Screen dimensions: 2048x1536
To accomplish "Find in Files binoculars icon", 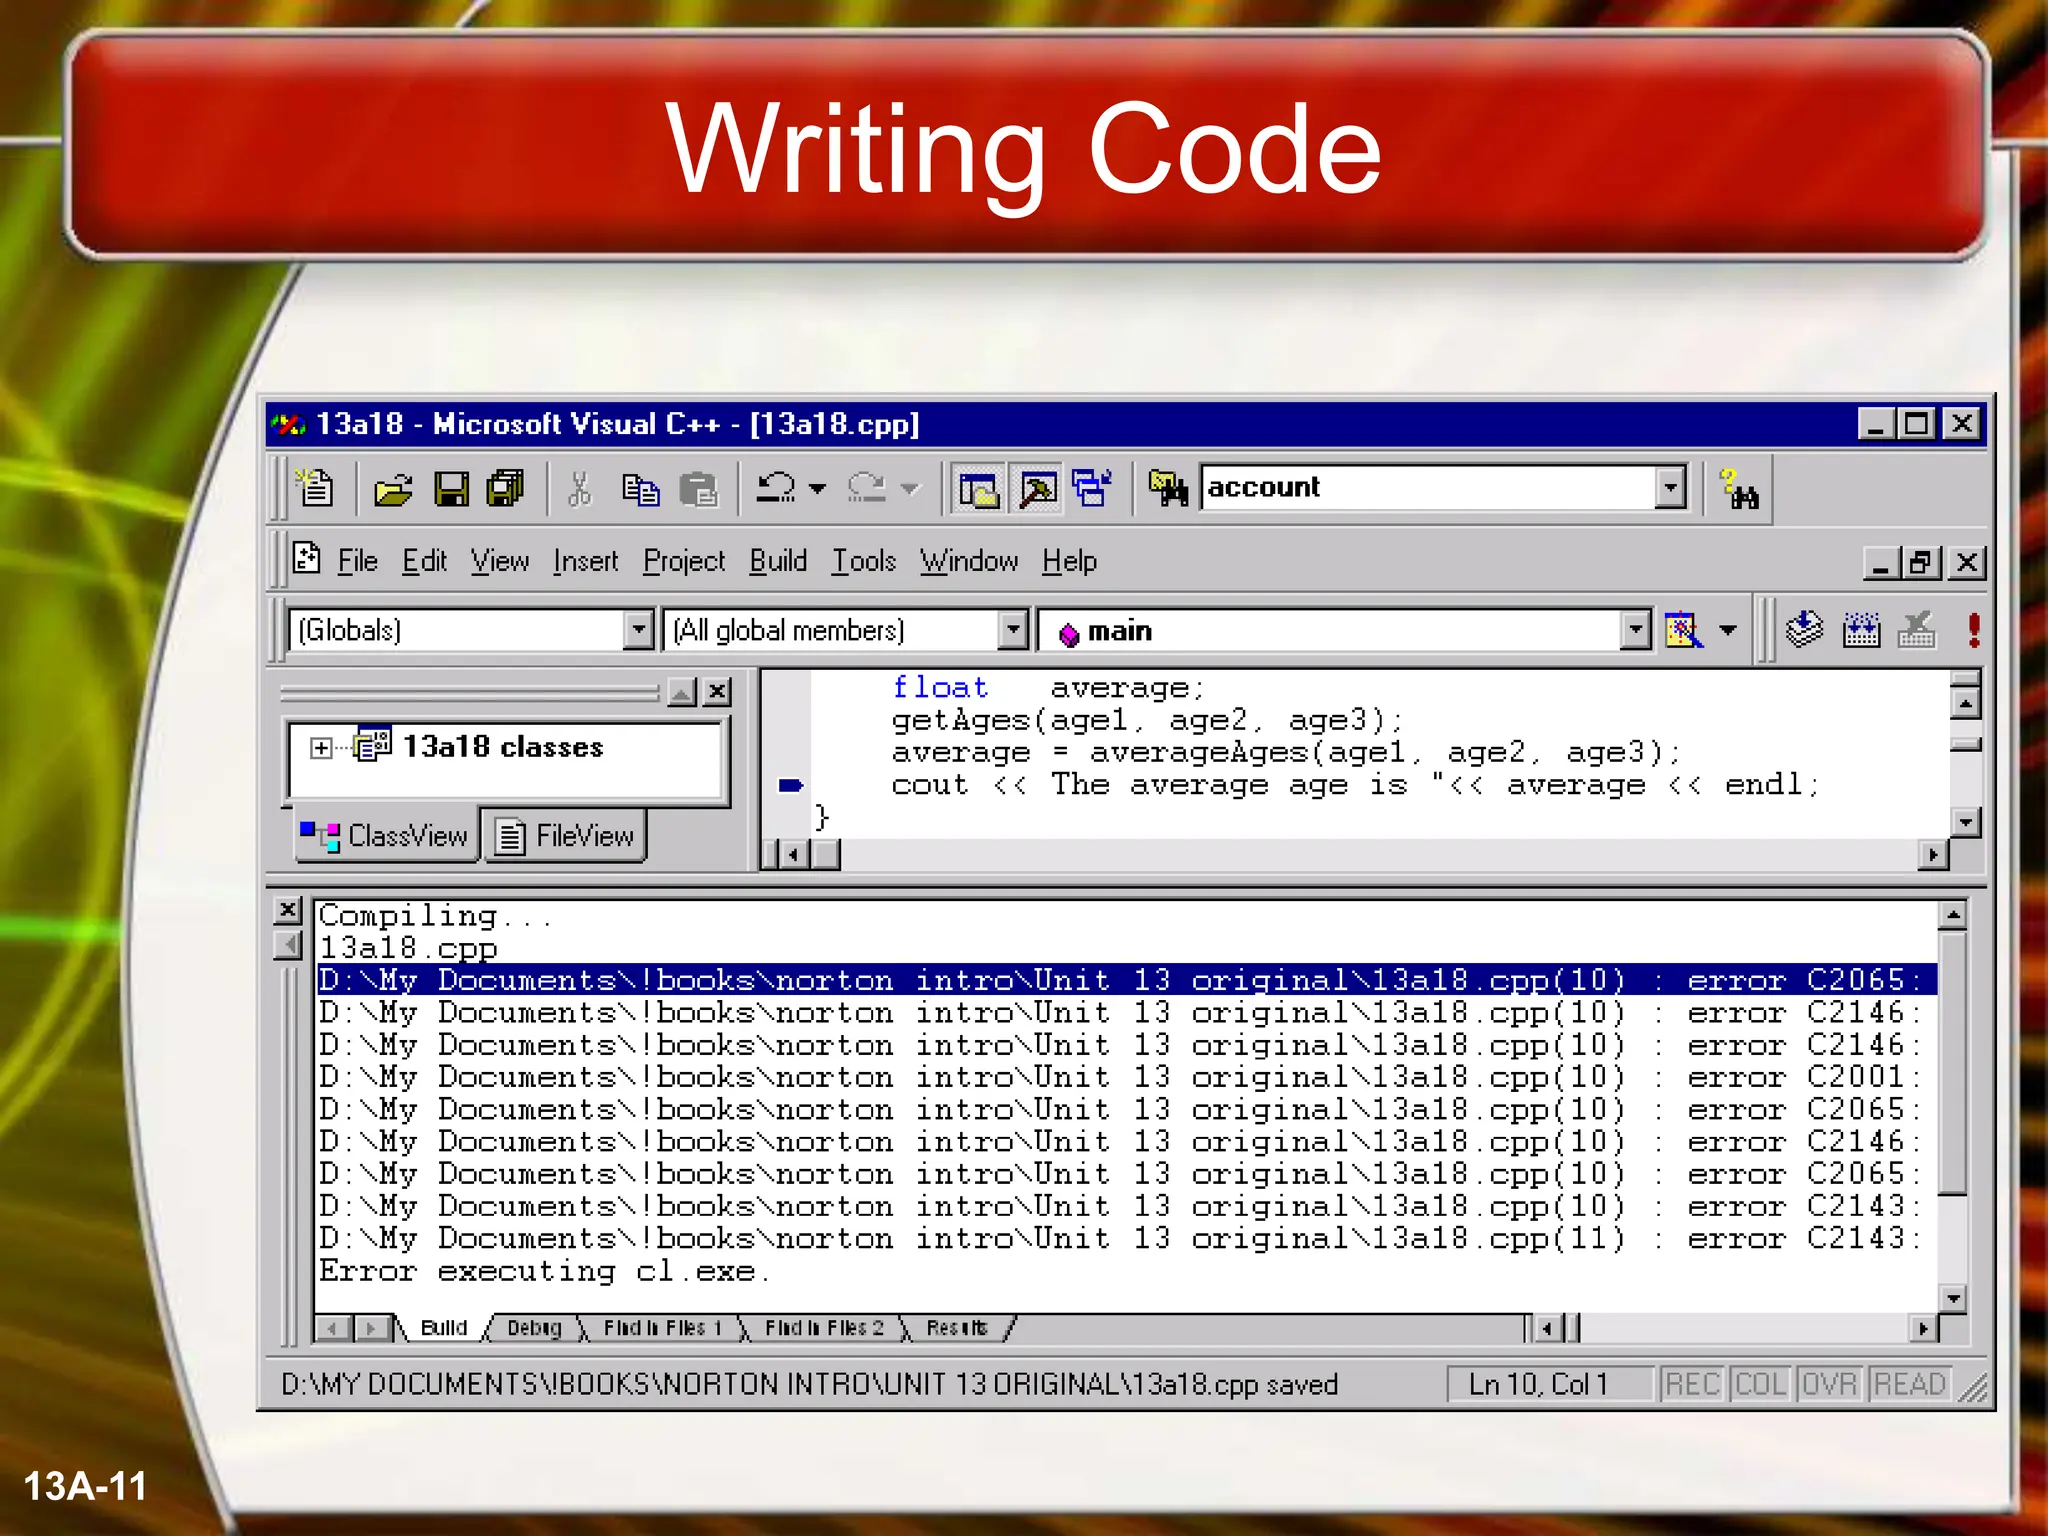I will click(x=1167, y=489).
